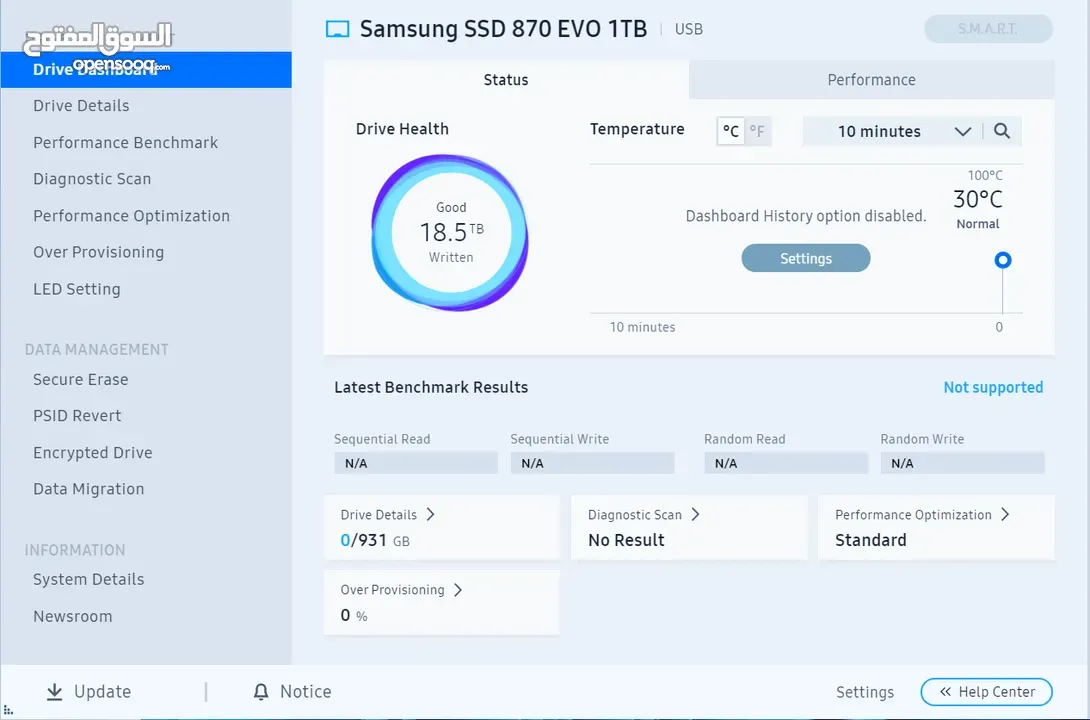The height and width of the screenshot is (720, 1090).
Task: Open System Details under Information
Action: 89,580
